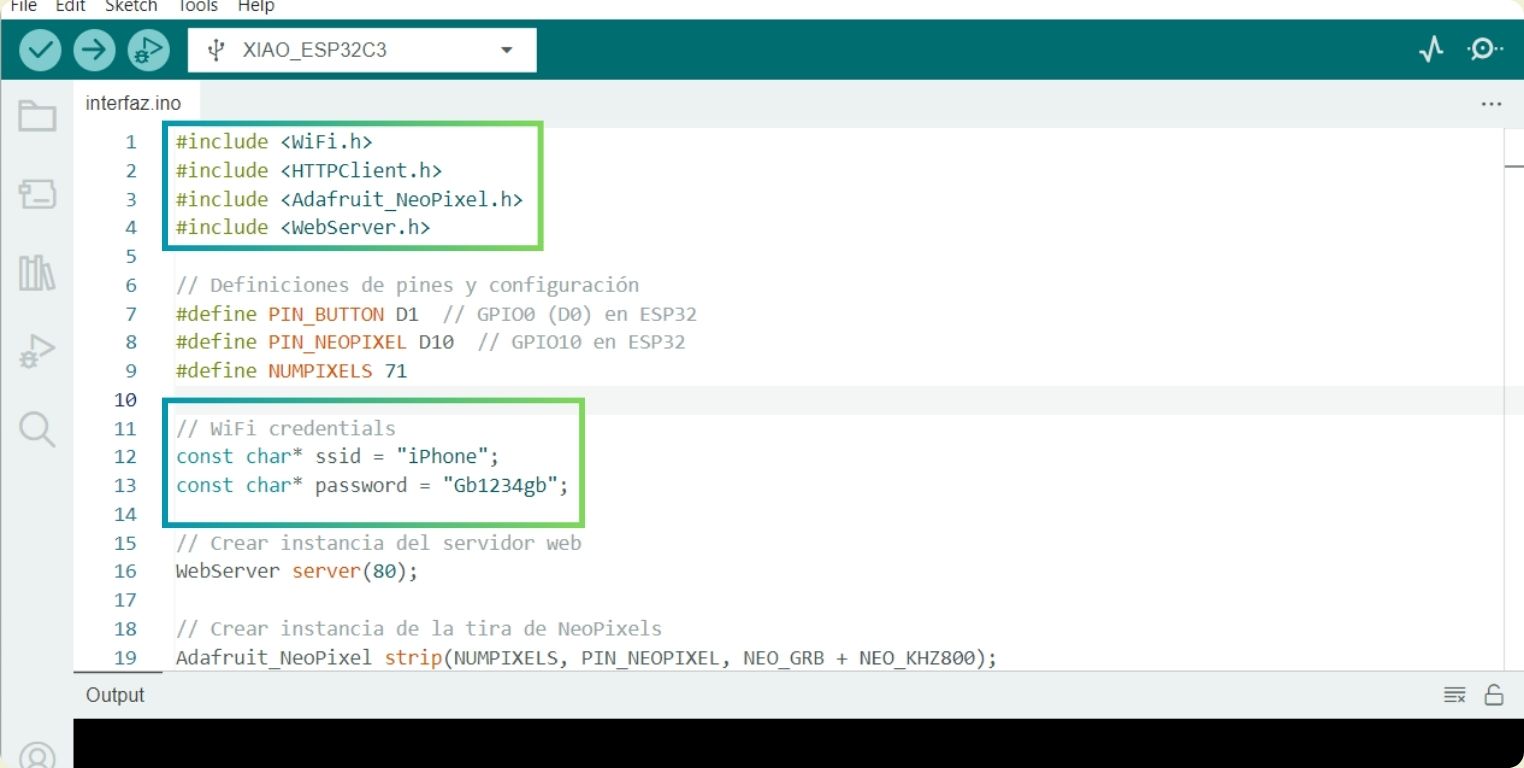Click the black output console area
Screen dimensions: 1524x768
tap(798, 743)
